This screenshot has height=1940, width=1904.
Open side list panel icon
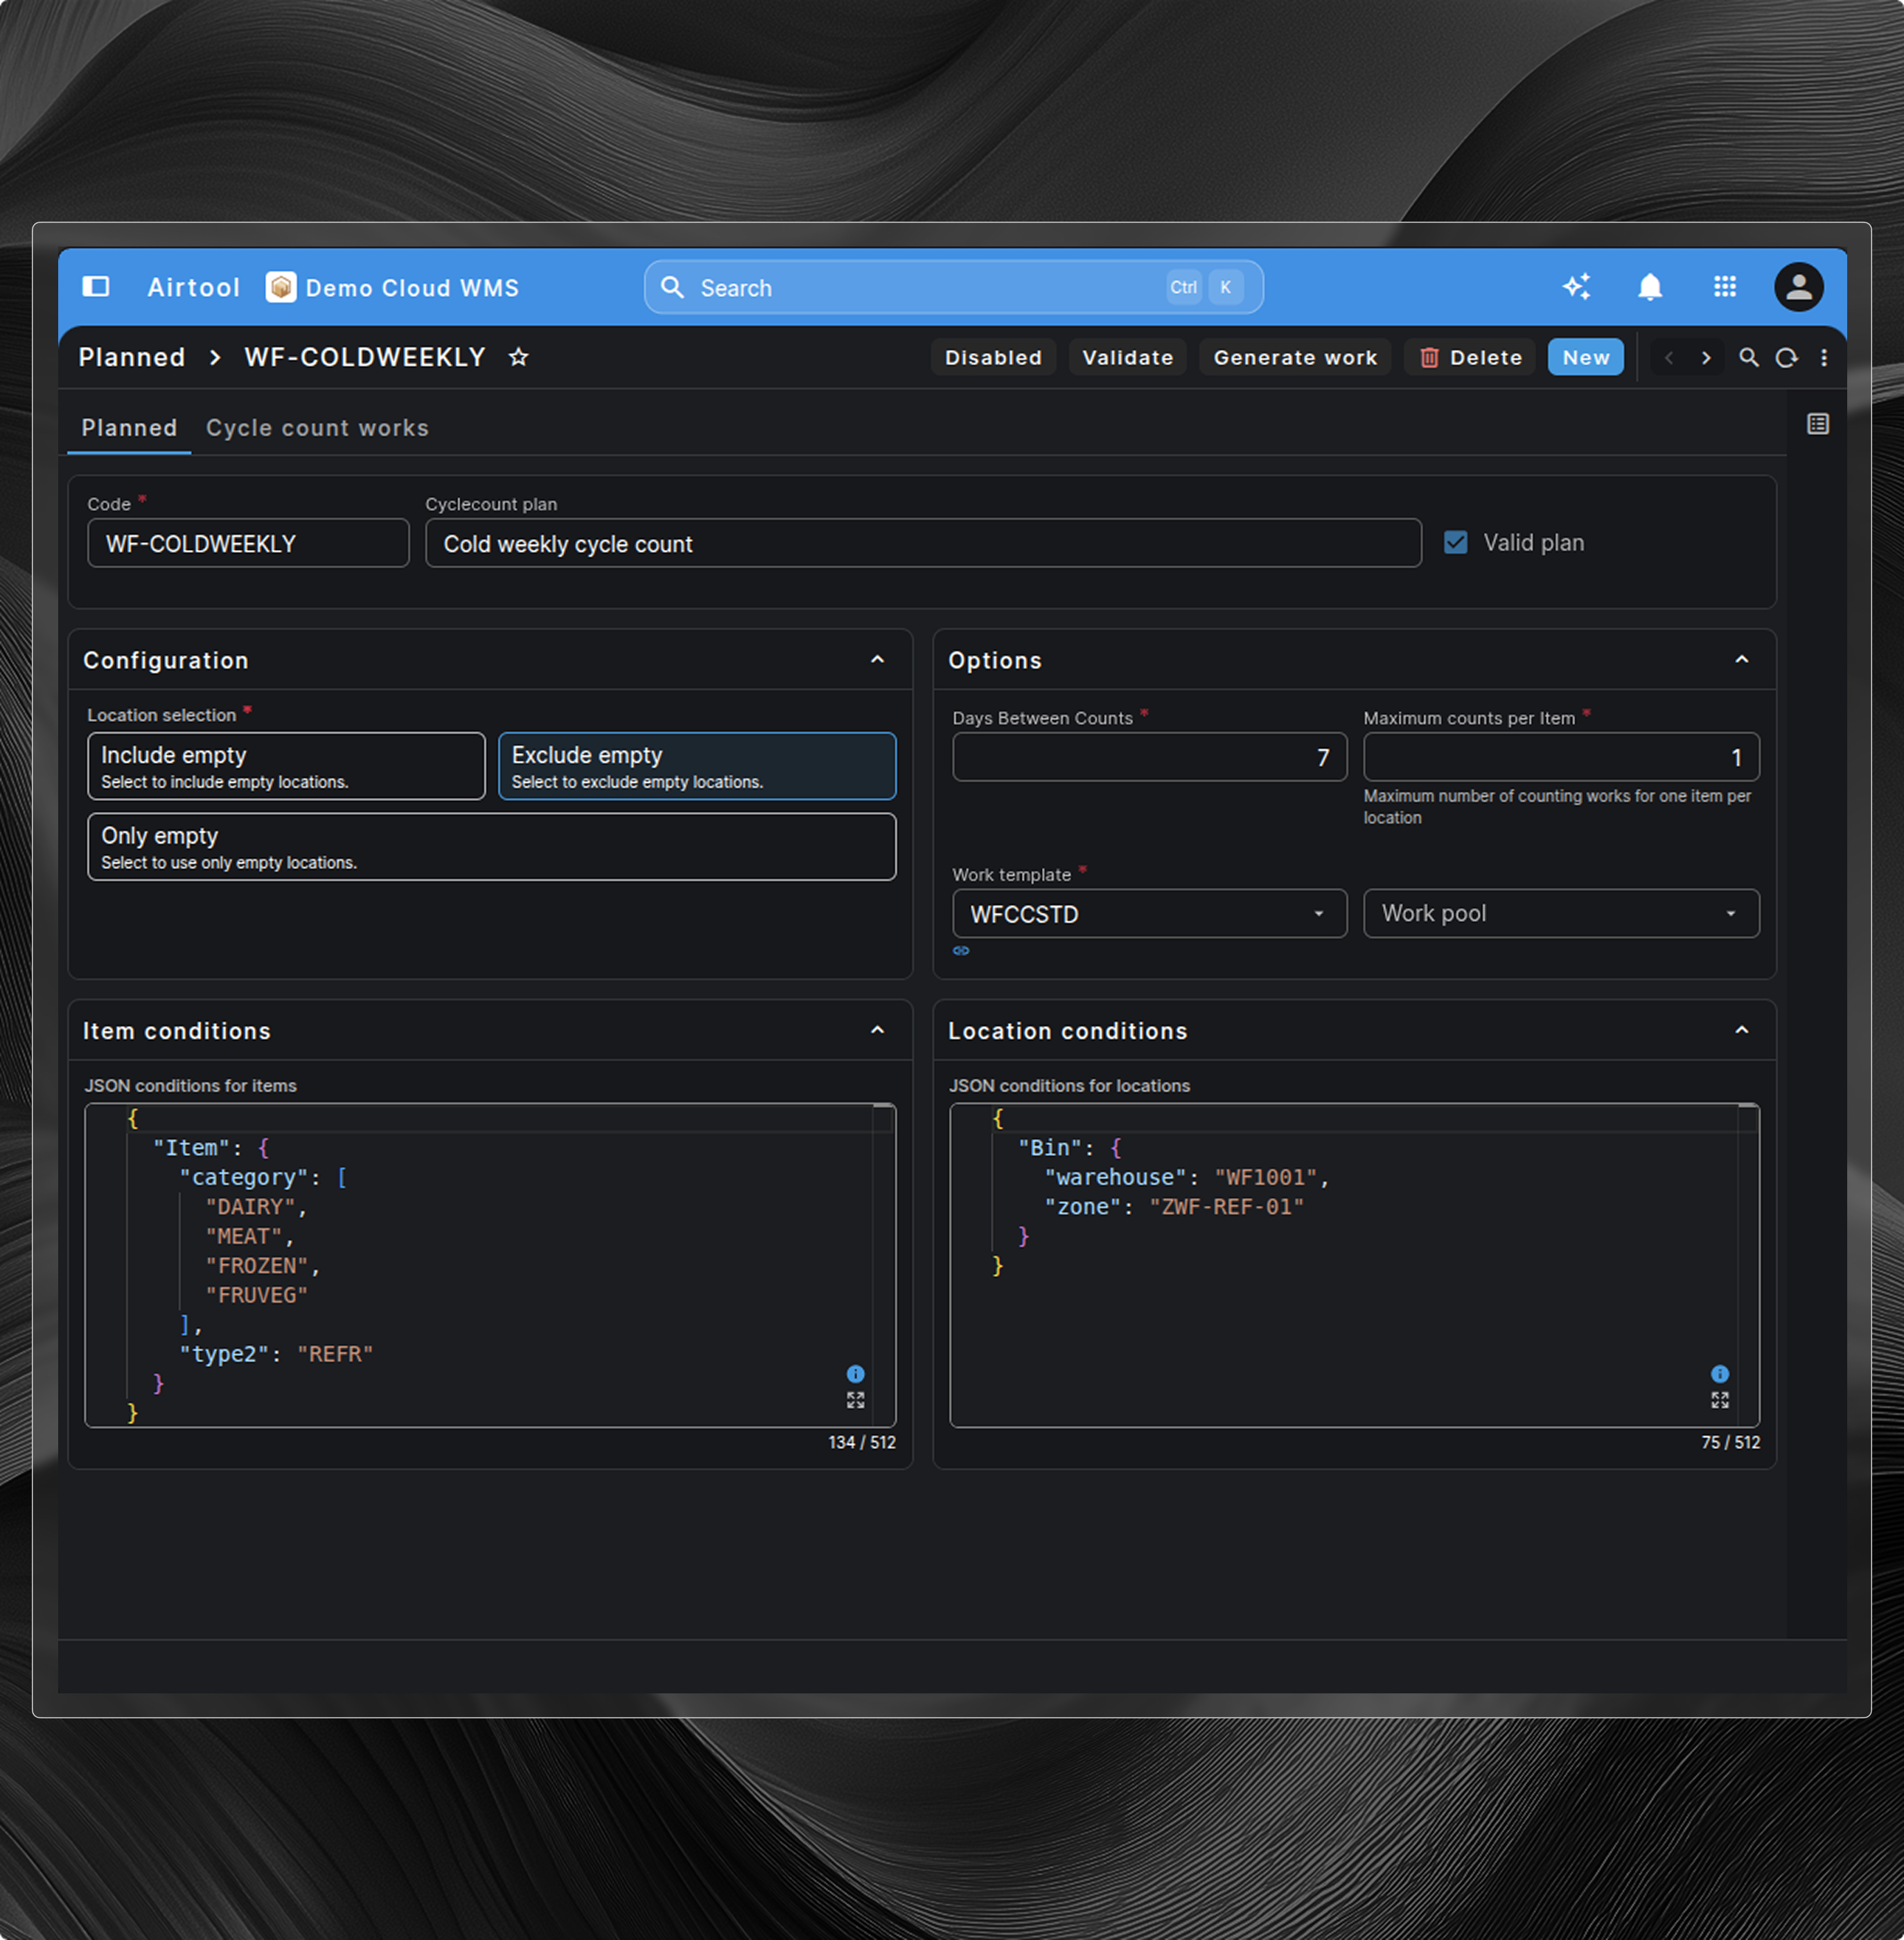pyautogui.click(x=1817, y=424)
